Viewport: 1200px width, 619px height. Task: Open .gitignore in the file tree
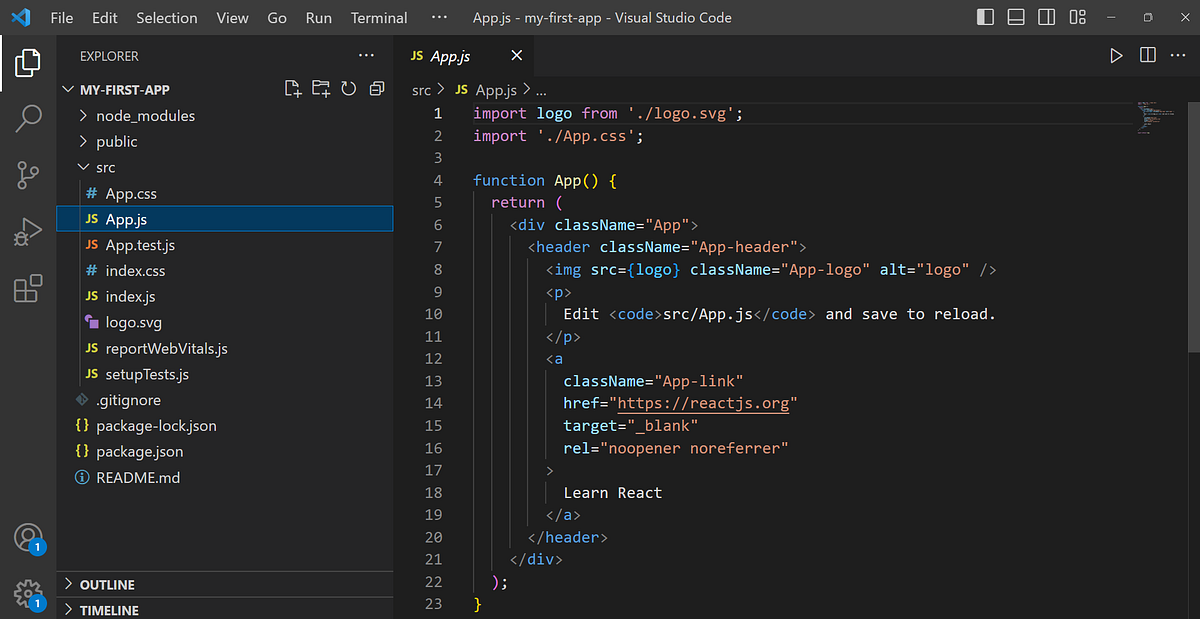point(225,400)
